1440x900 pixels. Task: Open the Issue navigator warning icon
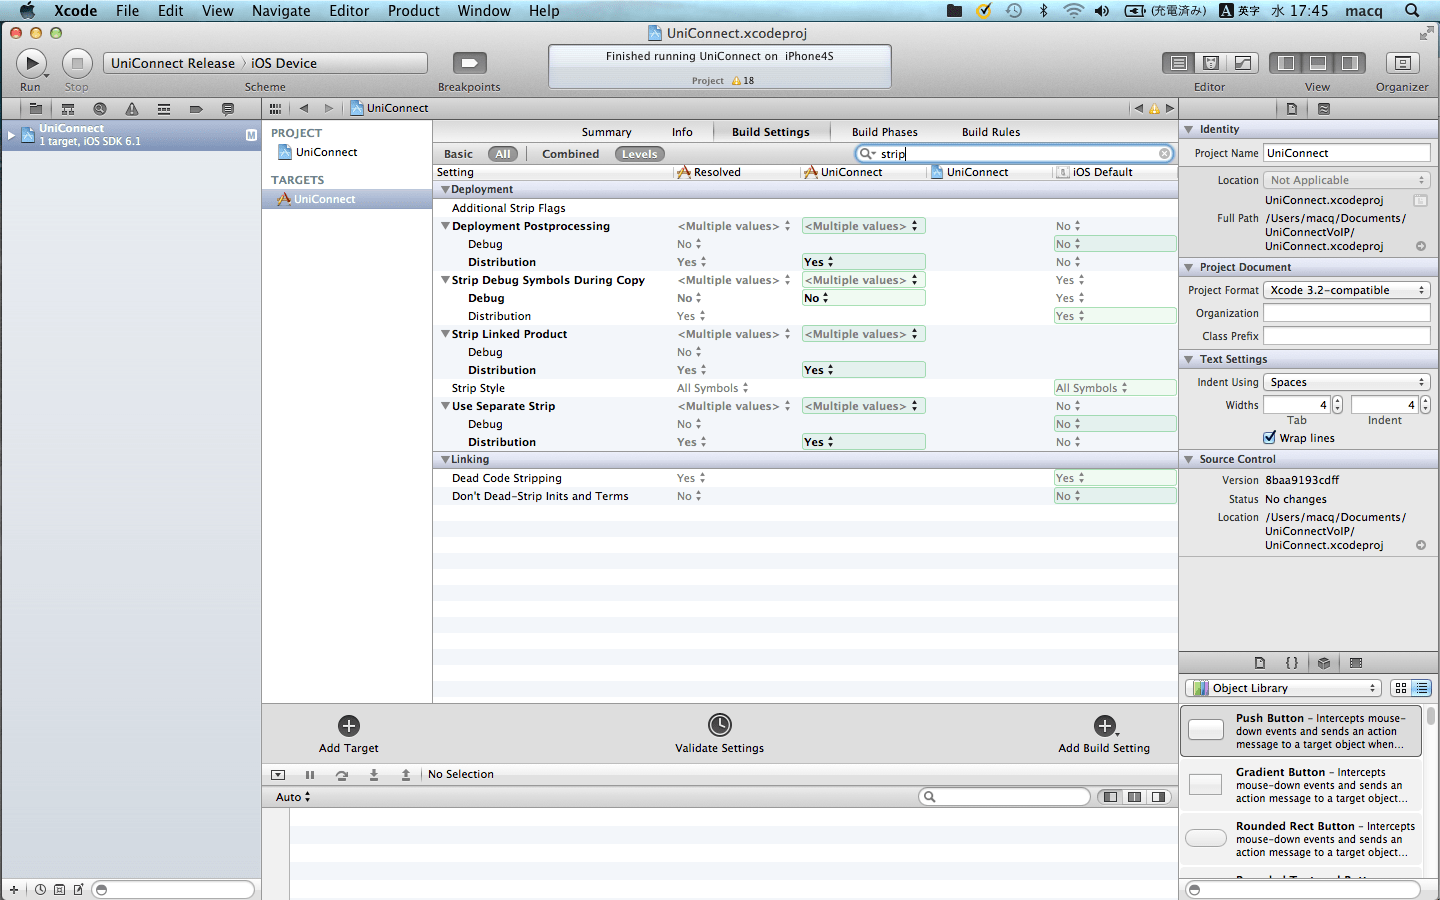[132, 108]
